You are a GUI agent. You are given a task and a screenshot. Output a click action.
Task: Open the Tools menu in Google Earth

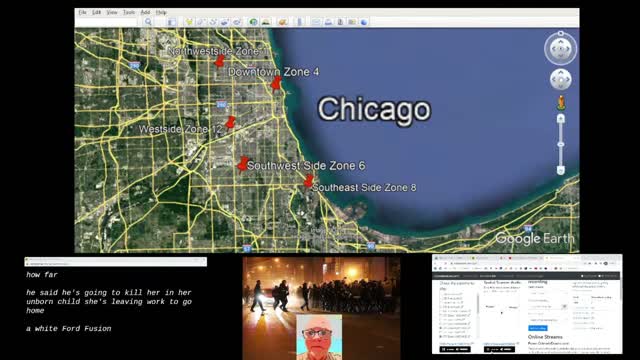(129, 12)
